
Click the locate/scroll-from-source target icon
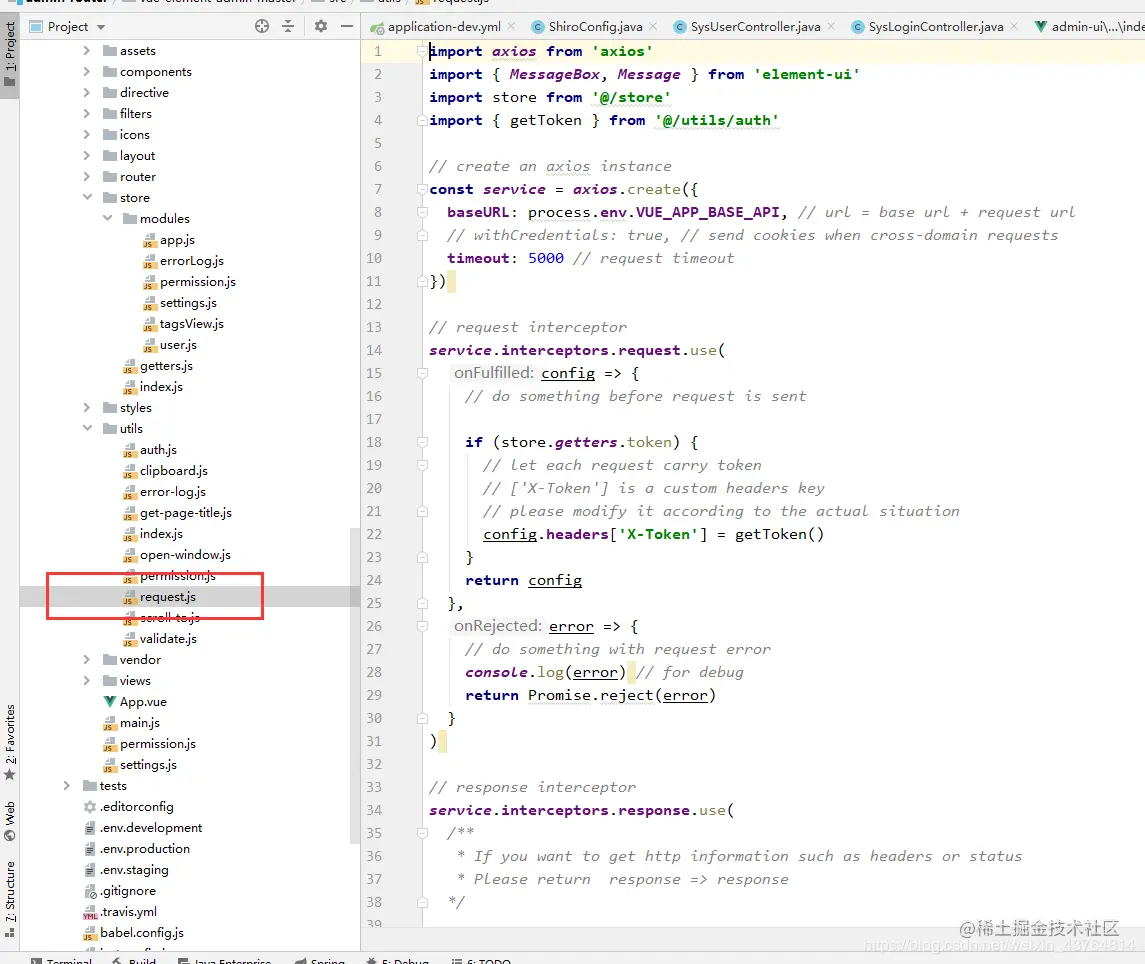[262, 26]
